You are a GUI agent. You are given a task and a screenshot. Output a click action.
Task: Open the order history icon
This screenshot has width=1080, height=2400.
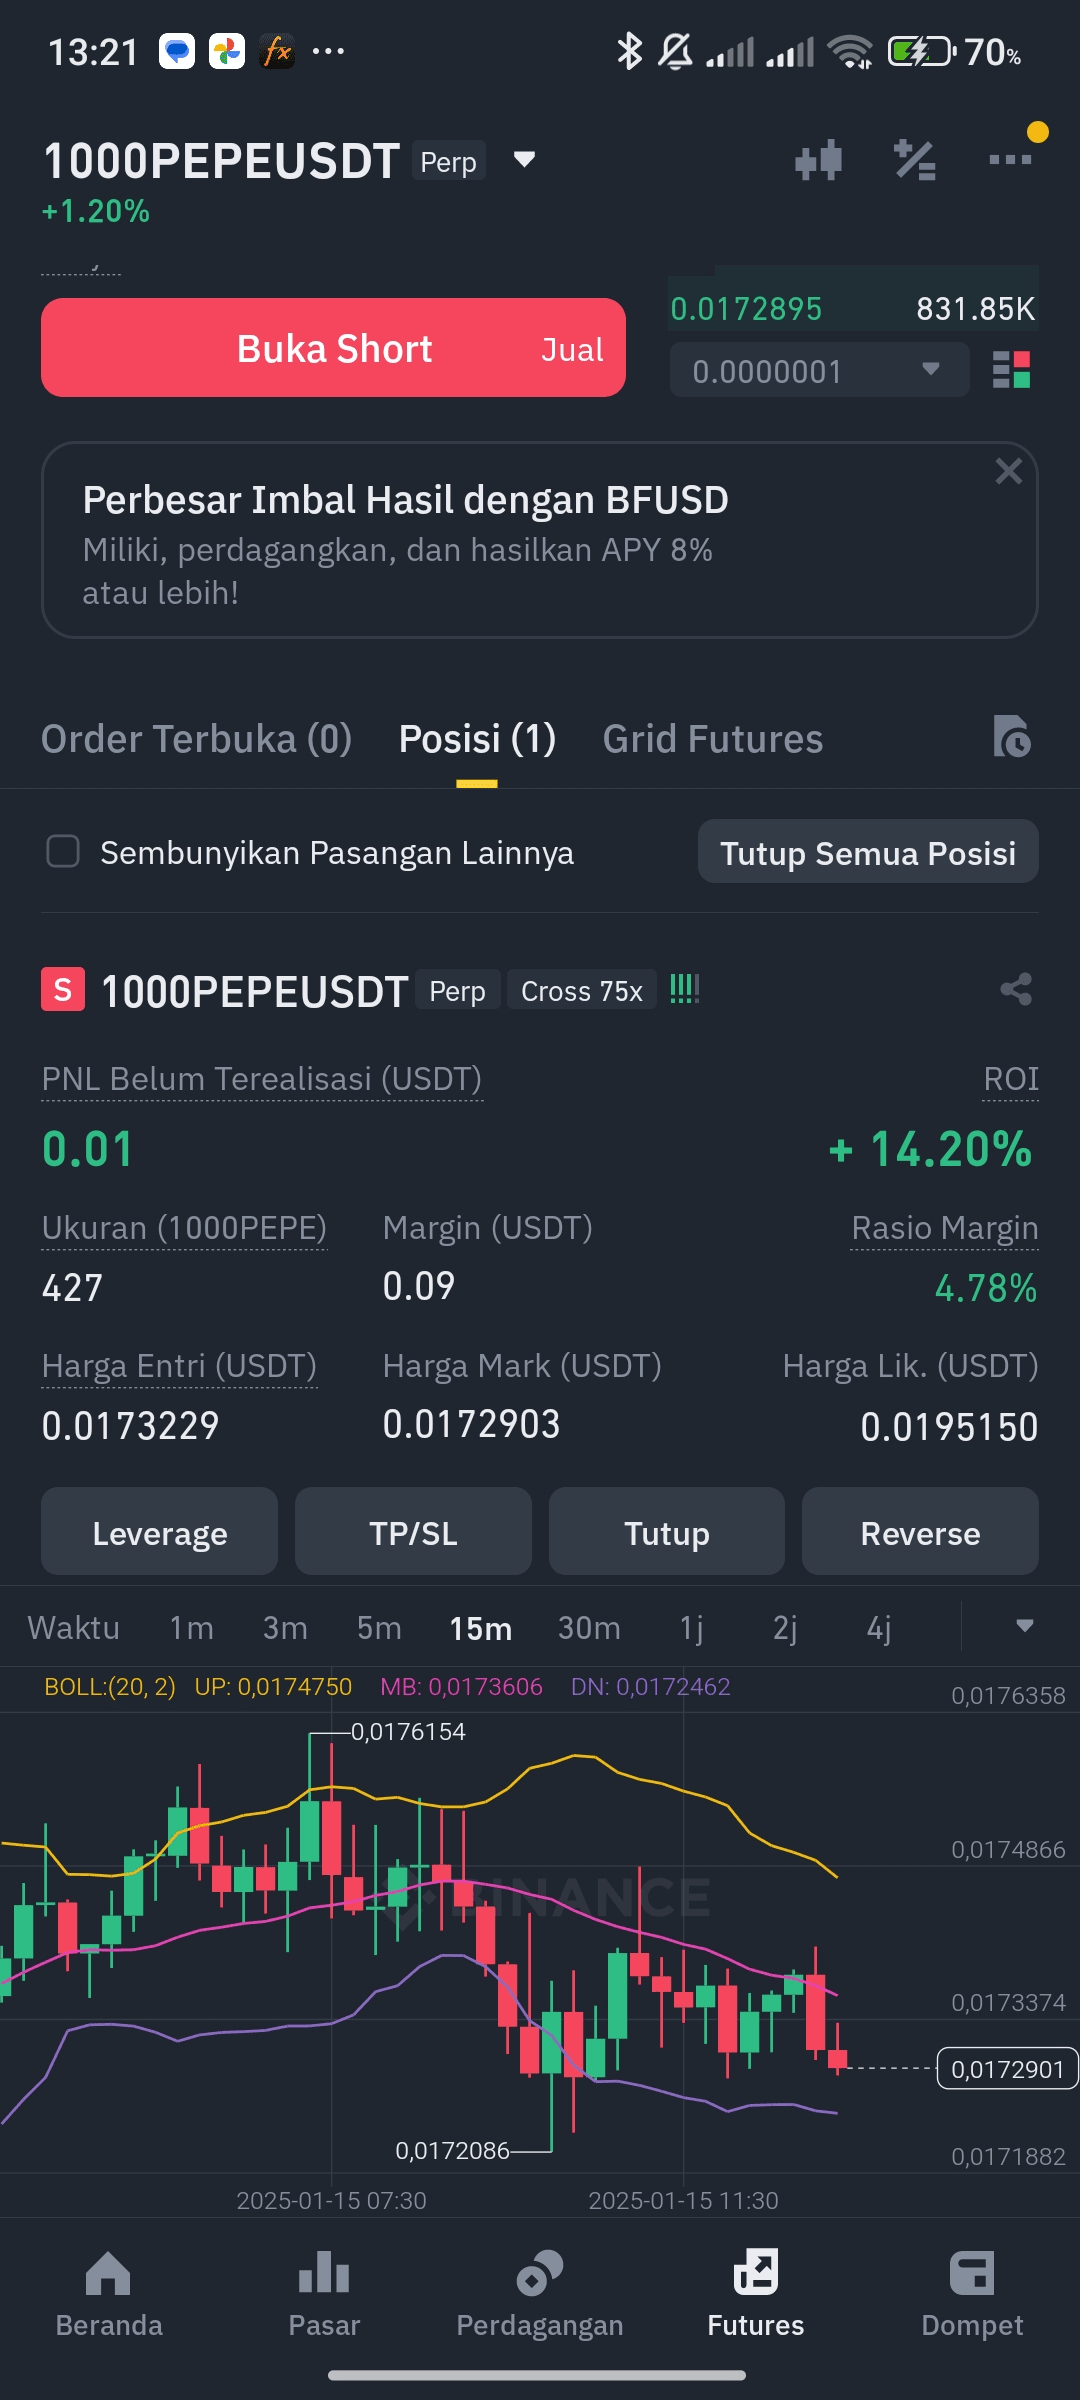(x=1012, y=738)
